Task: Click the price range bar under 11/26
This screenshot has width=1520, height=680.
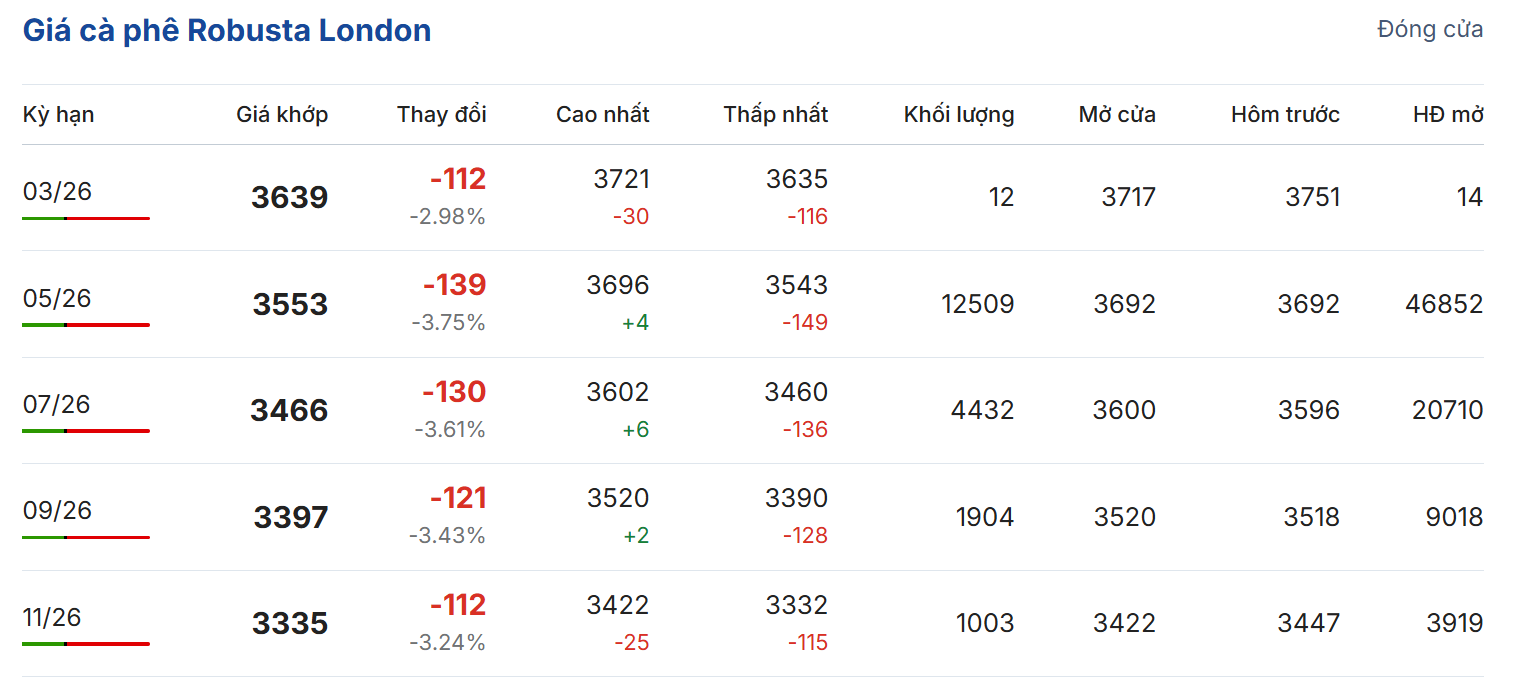Action: (86, 644)
